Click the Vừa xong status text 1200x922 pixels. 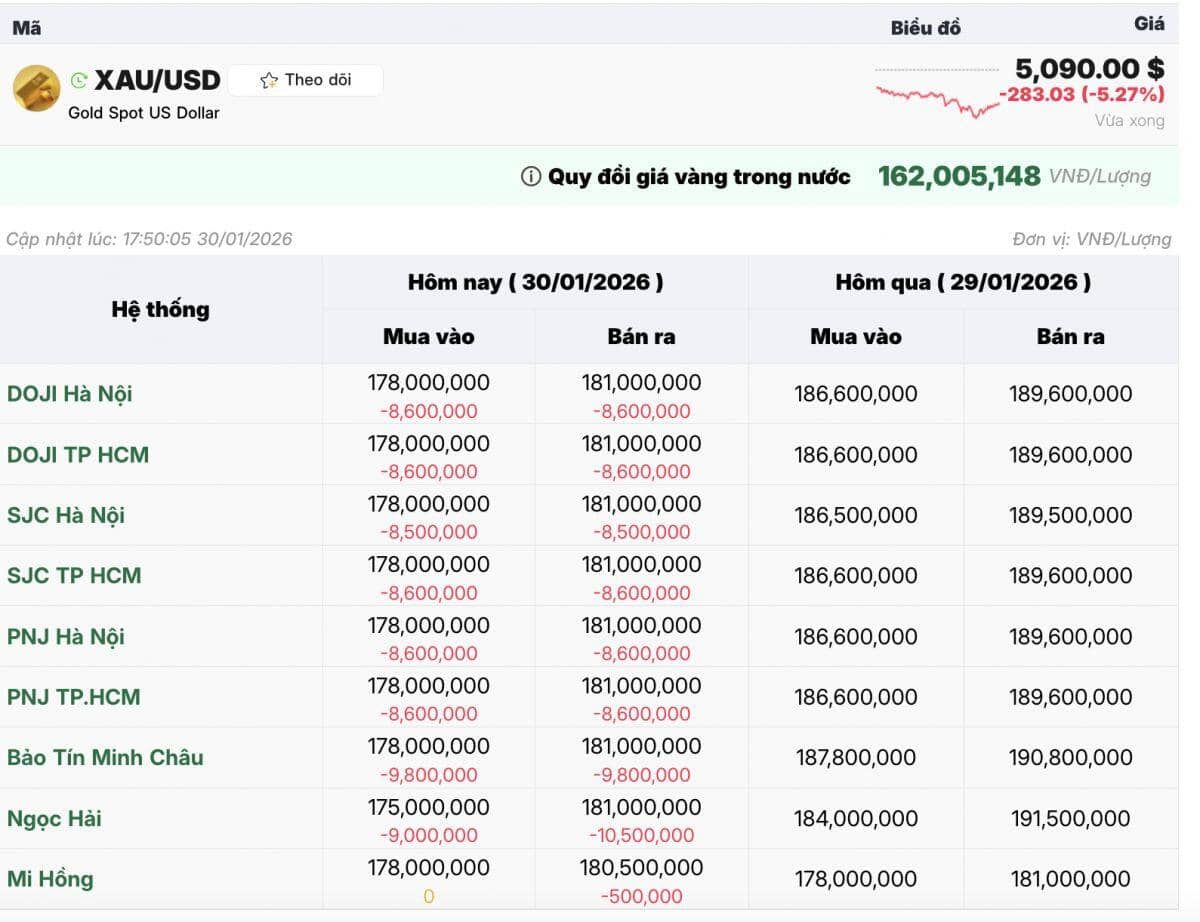[x=1130, y=121]
